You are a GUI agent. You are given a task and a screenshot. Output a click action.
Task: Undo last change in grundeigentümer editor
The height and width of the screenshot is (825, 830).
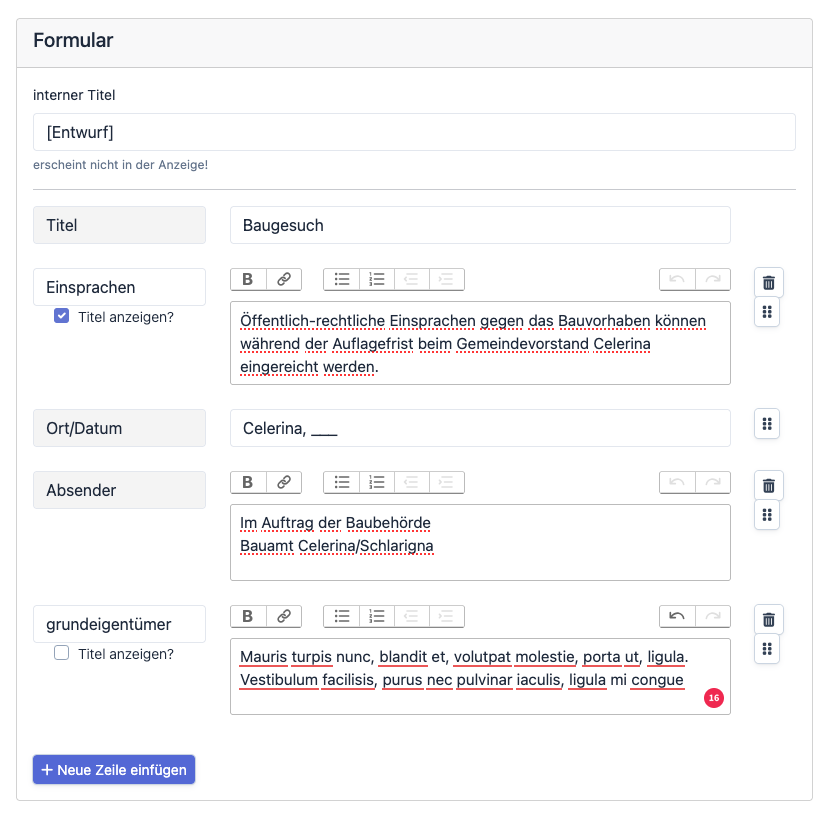pos(677,617)
